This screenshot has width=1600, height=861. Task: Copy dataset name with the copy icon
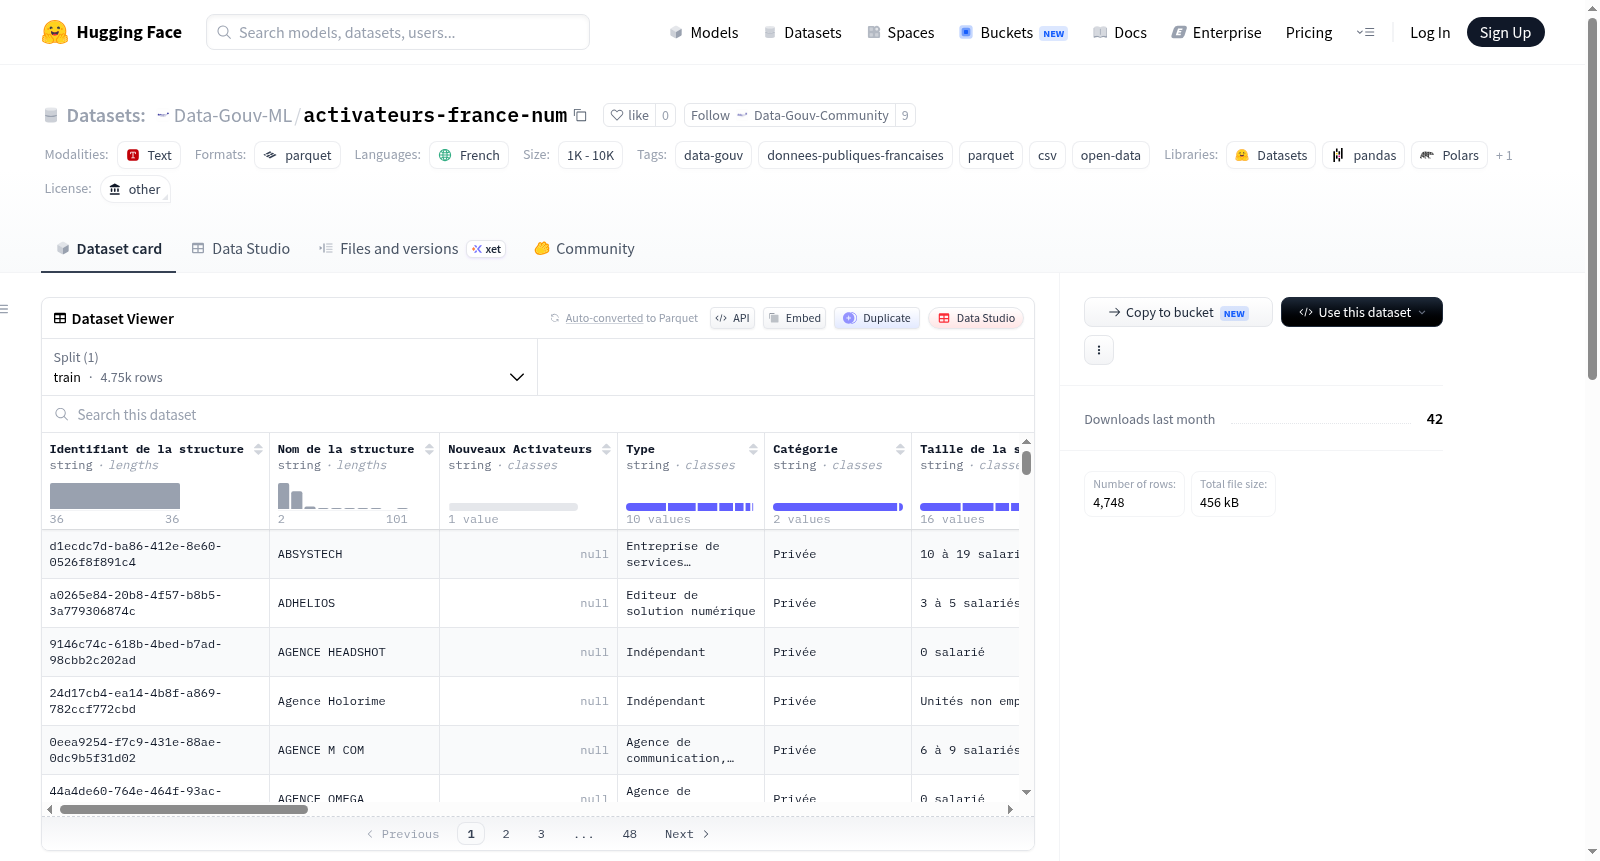(x=580, y=115)
